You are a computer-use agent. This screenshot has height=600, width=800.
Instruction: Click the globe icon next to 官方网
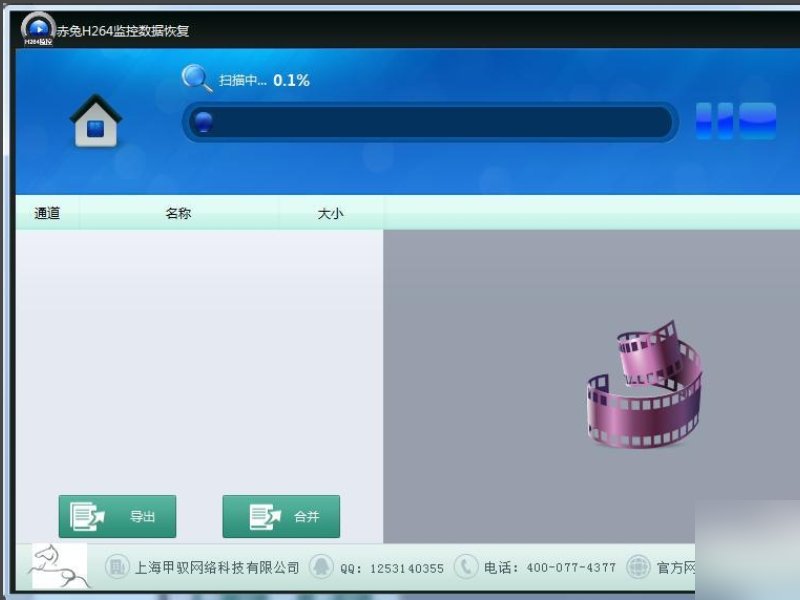click(x=637, y=566)
